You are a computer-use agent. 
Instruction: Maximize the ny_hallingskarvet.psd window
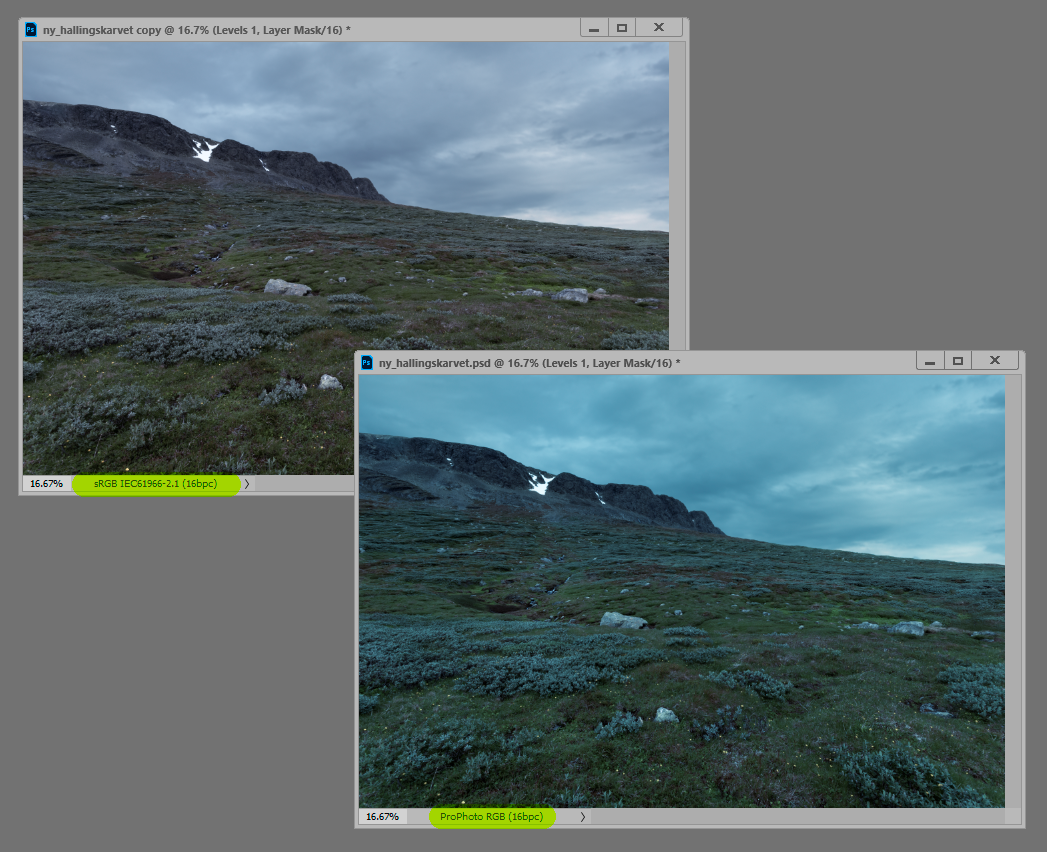pos(959,360)
